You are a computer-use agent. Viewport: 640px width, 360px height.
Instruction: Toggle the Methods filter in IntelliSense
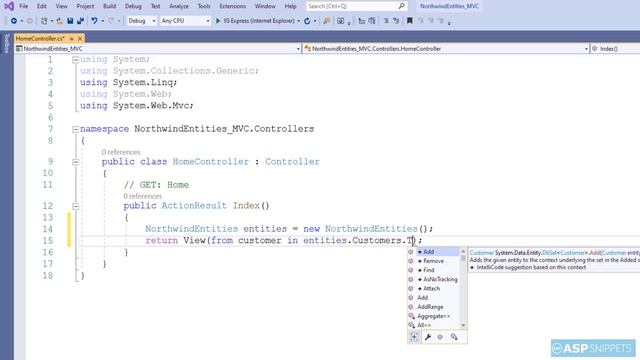[x=440, y=337]
